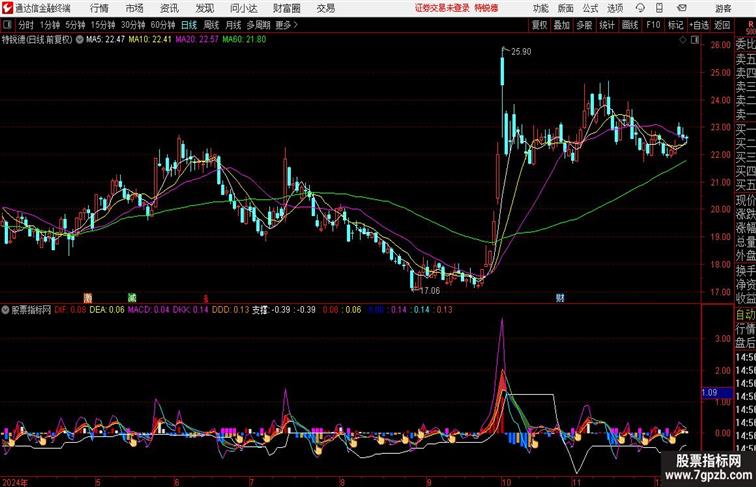This screenshot has height=487, width=756.
Task: Click the red $ event marker icon
Action: pos(205,298)
